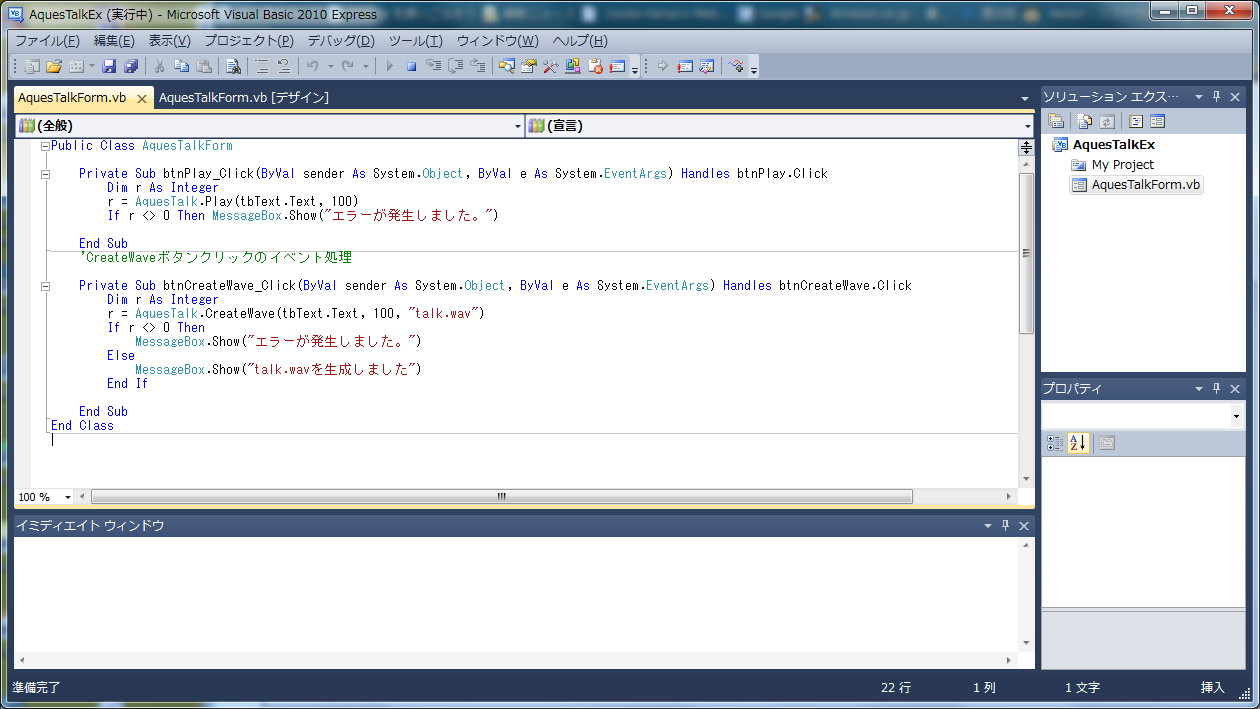Click View Designer icon in Solution Explorer
The width and height of the screenshot is (1260, 709).
click(x=1158, y=121)
